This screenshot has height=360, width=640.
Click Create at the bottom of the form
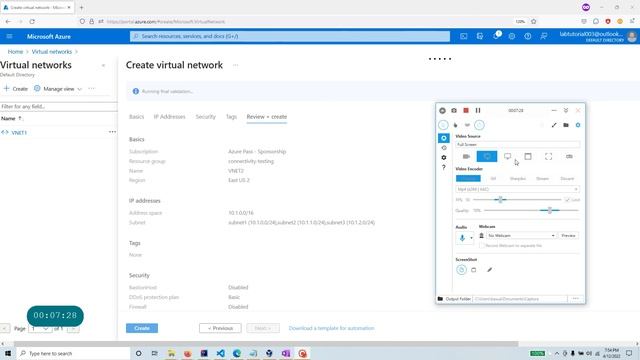point(142,328)
